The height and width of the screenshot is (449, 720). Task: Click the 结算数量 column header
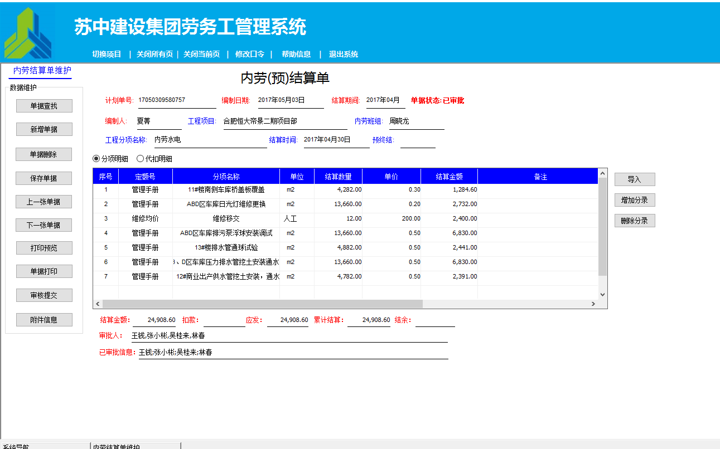(x=338, y=177)
